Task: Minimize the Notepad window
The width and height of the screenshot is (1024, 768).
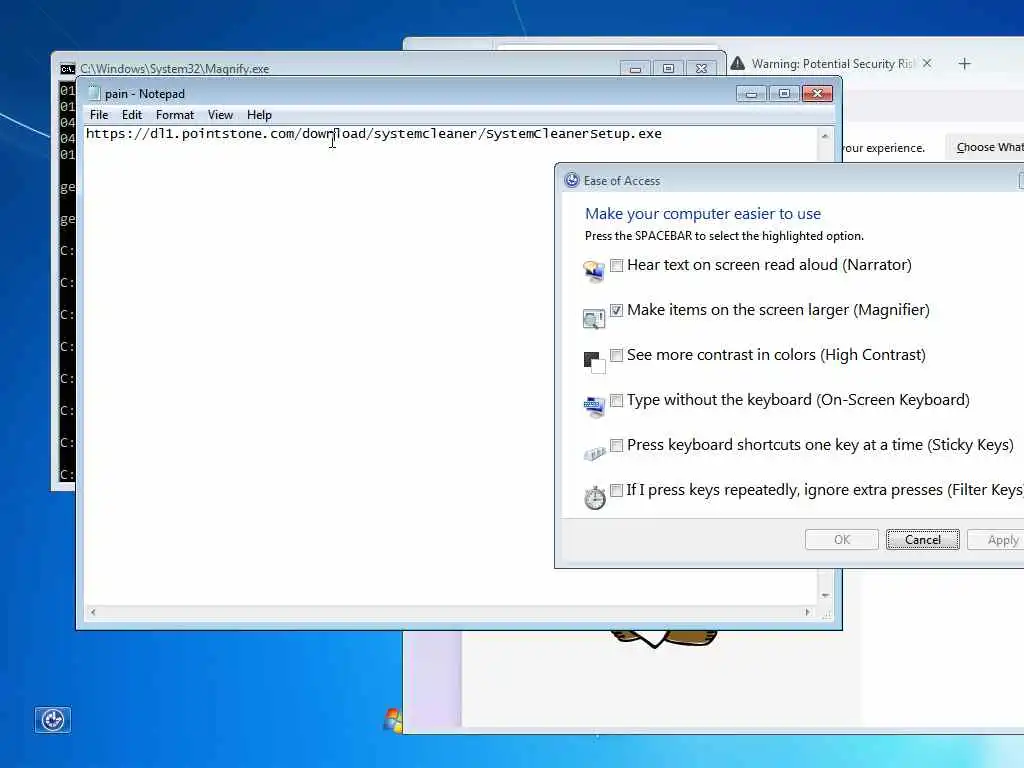Action: [x=751, y=94]
